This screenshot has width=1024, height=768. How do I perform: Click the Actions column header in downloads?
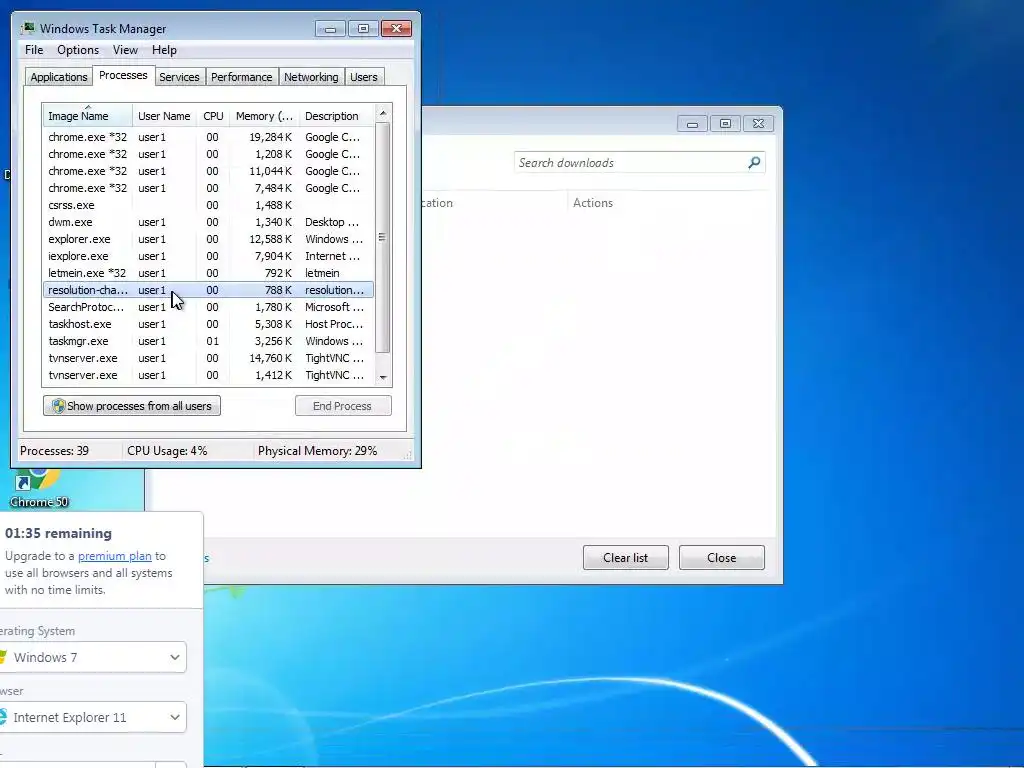click(592, 202)
